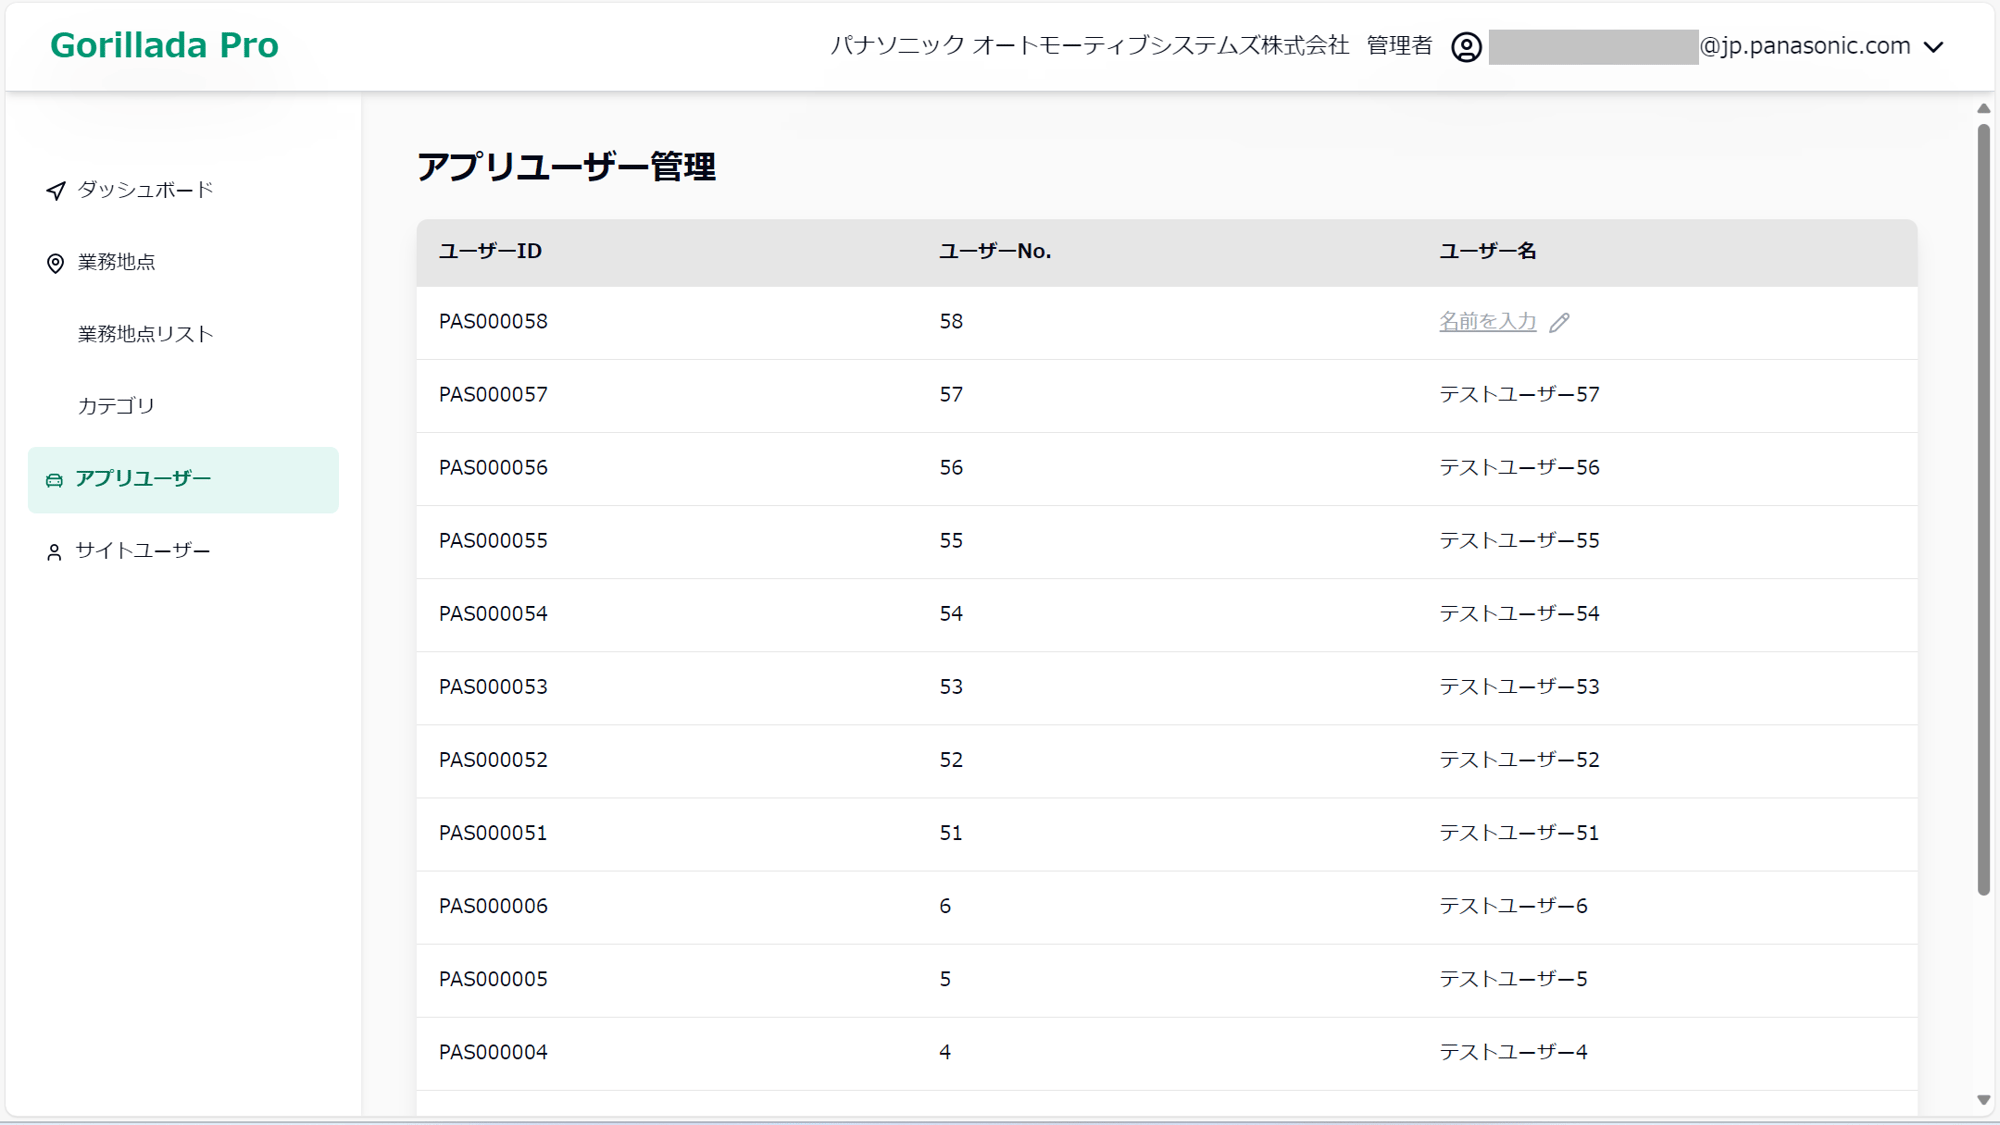The image size is (2000, 1125).
Task: Click the pencil edit icon for PAS000058
Action: 1559,322
